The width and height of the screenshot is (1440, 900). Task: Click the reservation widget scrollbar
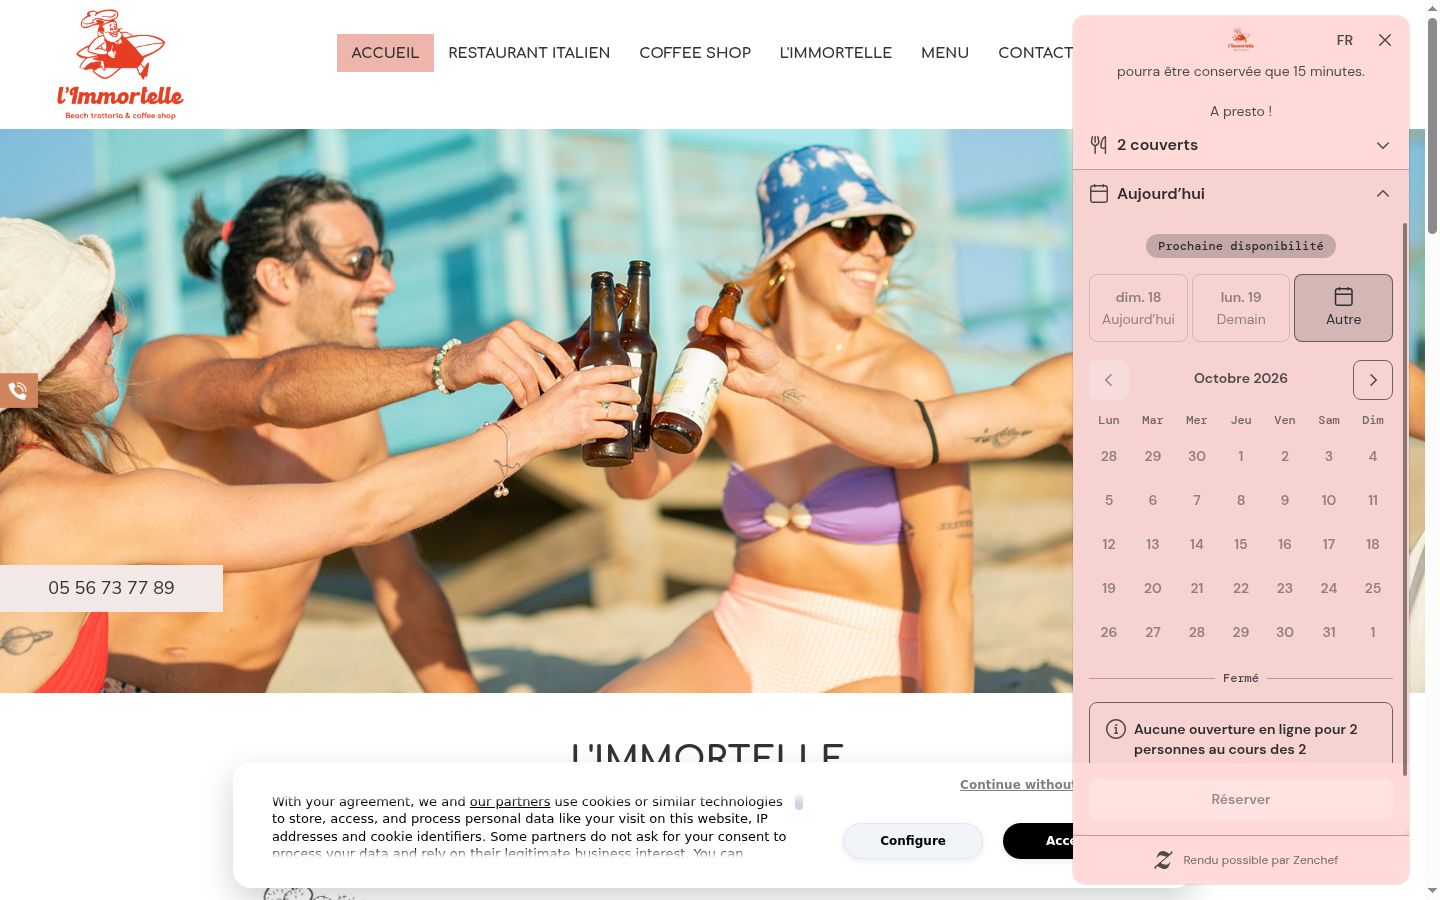coord(1405,498)
